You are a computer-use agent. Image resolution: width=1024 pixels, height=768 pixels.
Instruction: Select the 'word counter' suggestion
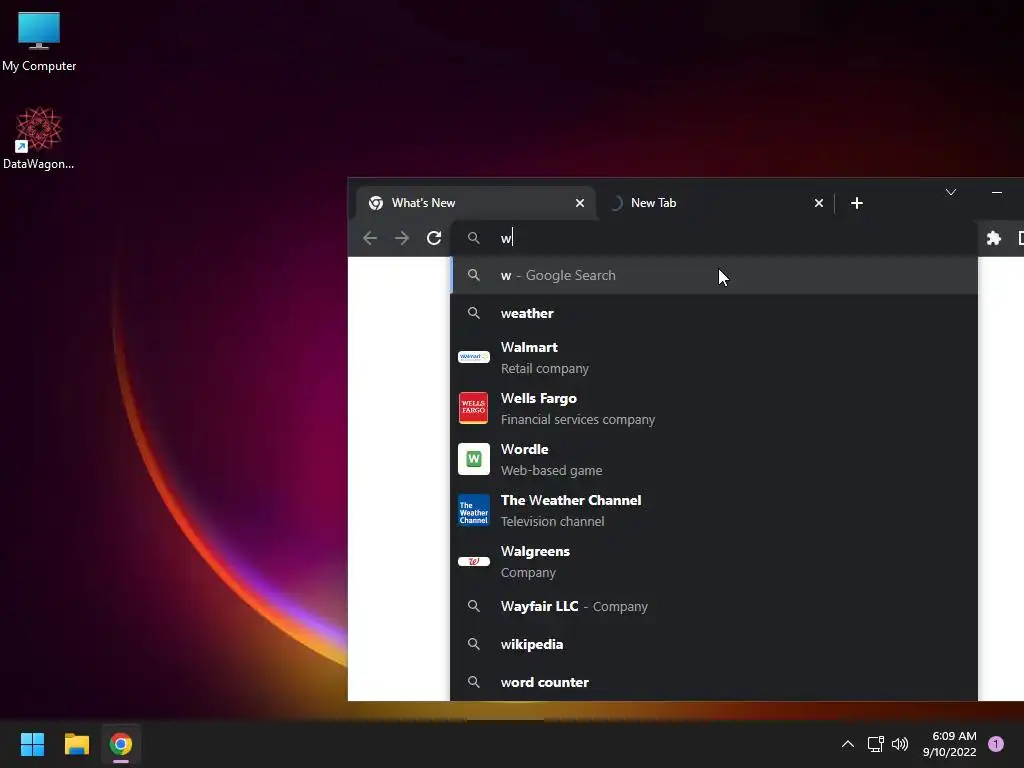pyautogui.click(x=714, y=682)
